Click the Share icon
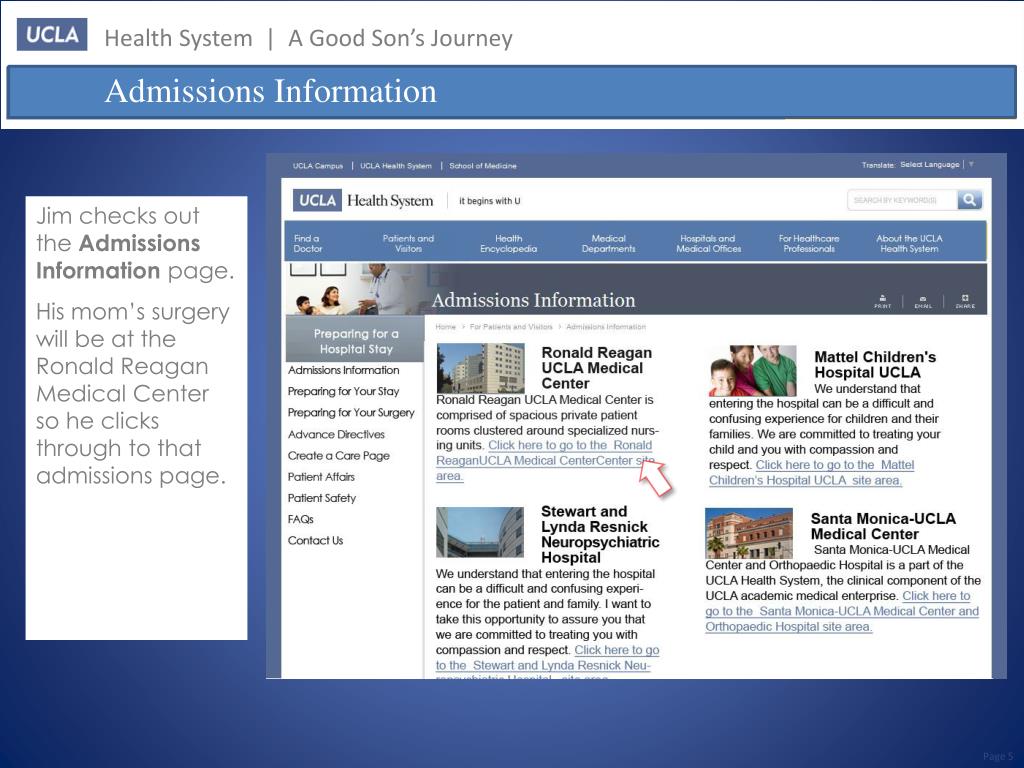Image resolution: width=1024 pixels, height=768 pixels. pyautogui.click(x=965, y=302)
